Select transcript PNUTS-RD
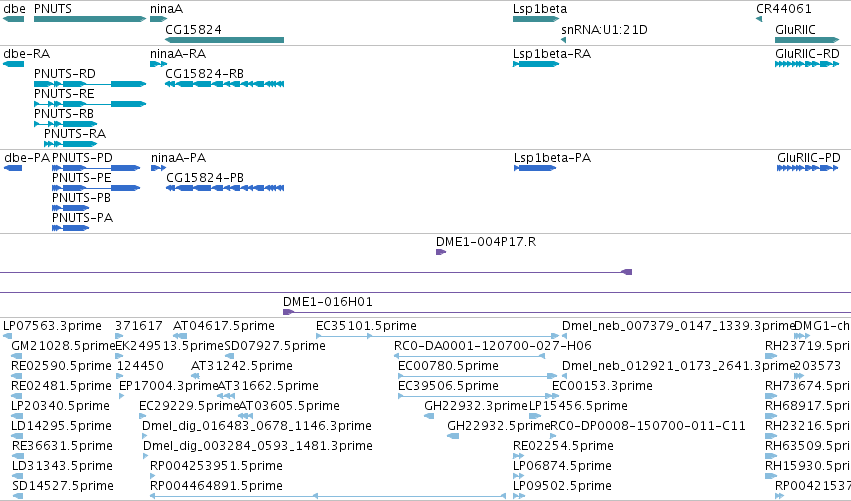 65,73
